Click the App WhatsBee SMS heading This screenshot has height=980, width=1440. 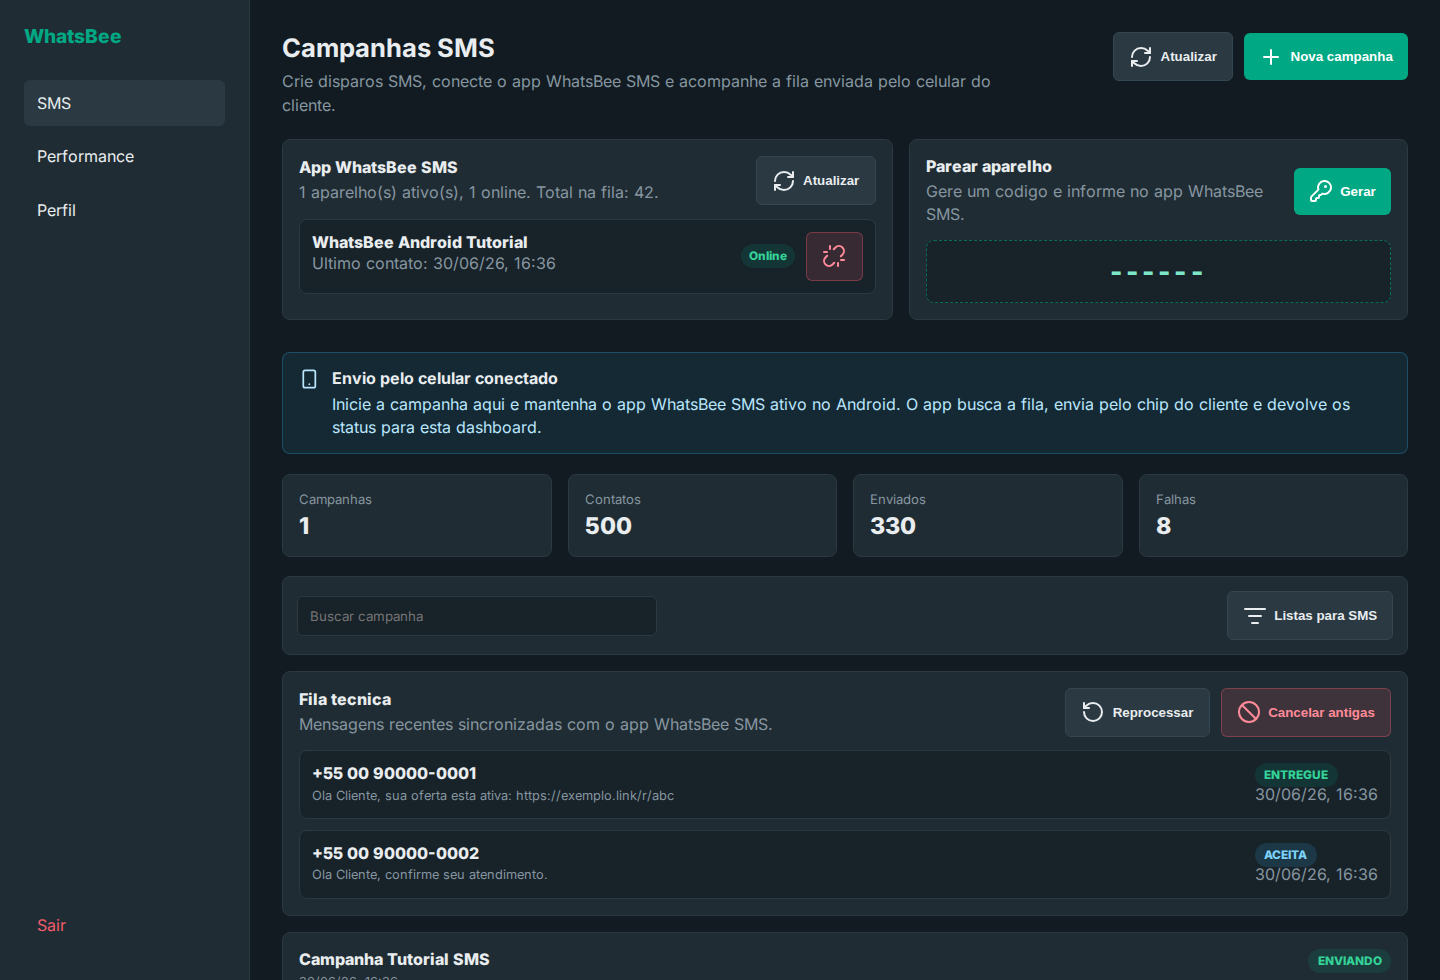pyautogui.click(x=378, y=167)
